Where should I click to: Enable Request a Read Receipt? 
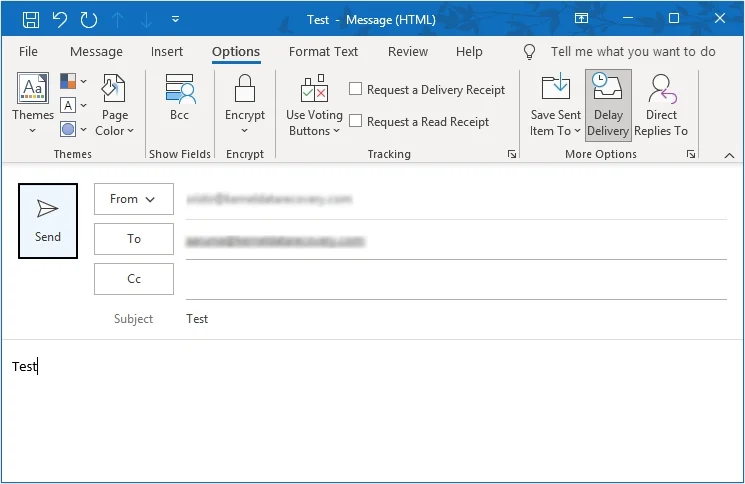point(355,121)
